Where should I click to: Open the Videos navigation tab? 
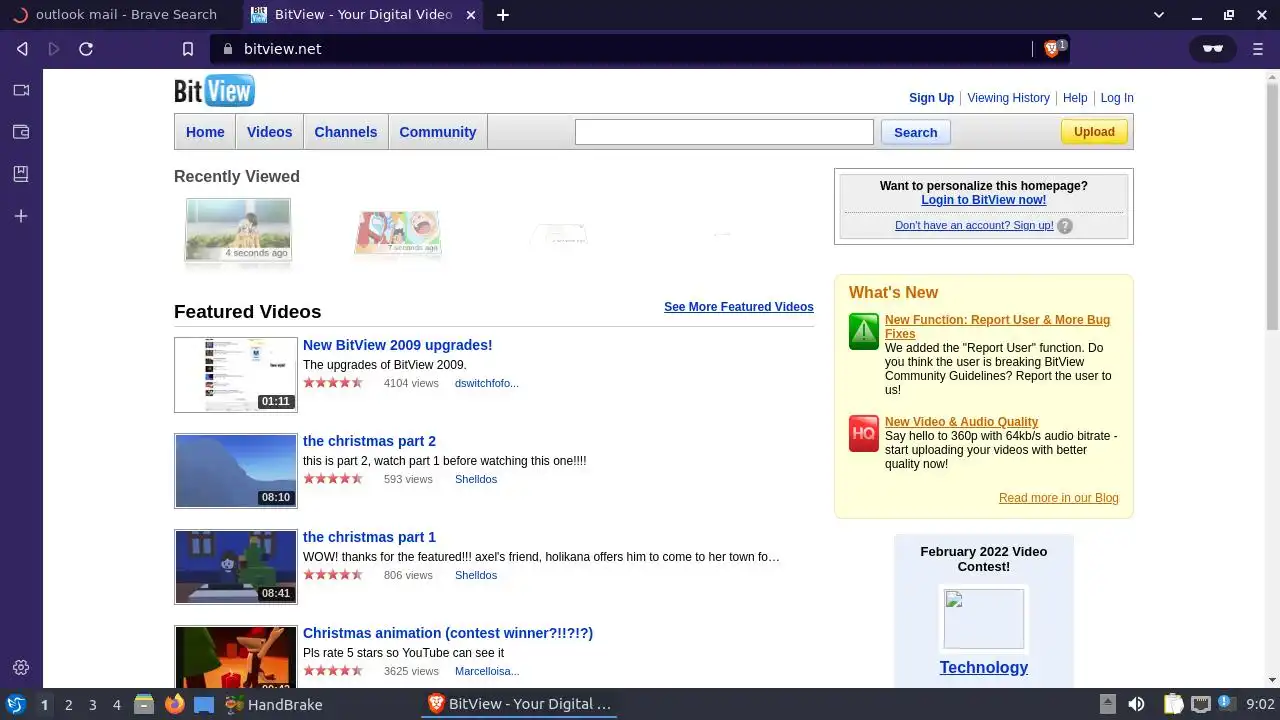[270, 132]
